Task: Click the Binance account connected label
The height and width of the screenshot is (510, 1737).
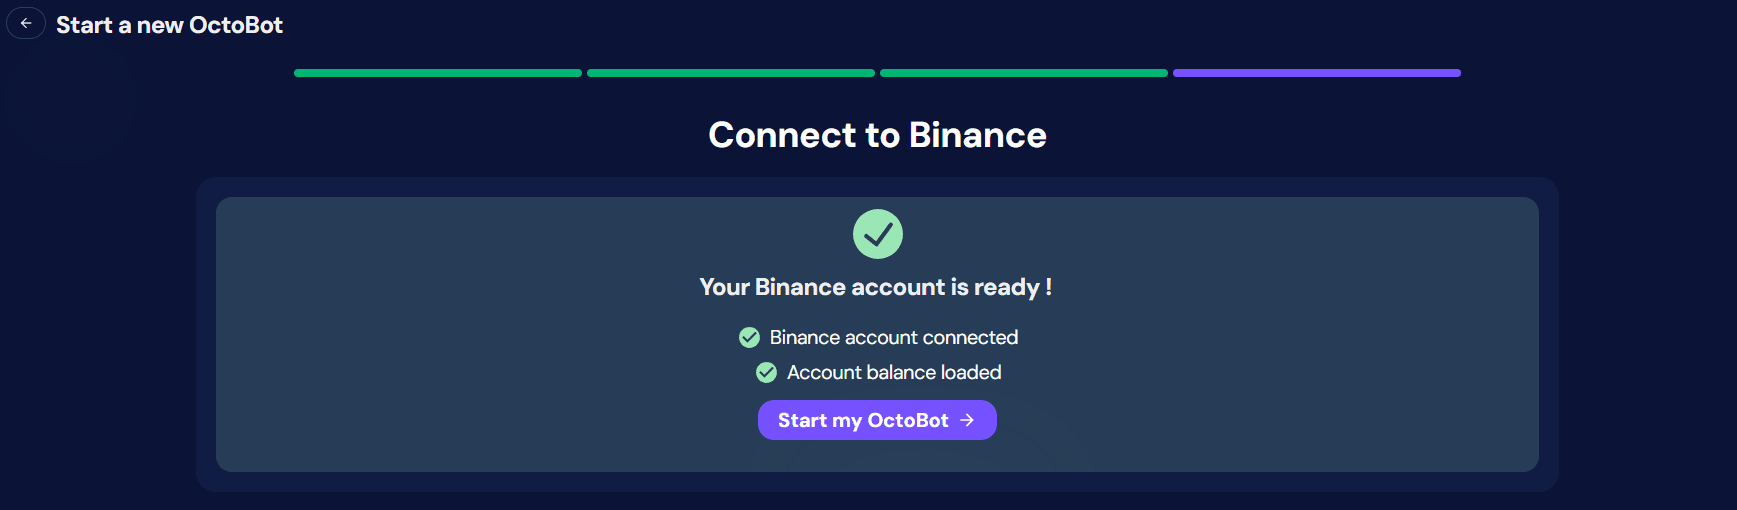Action: pyautogui.click(x=894, y=338)
